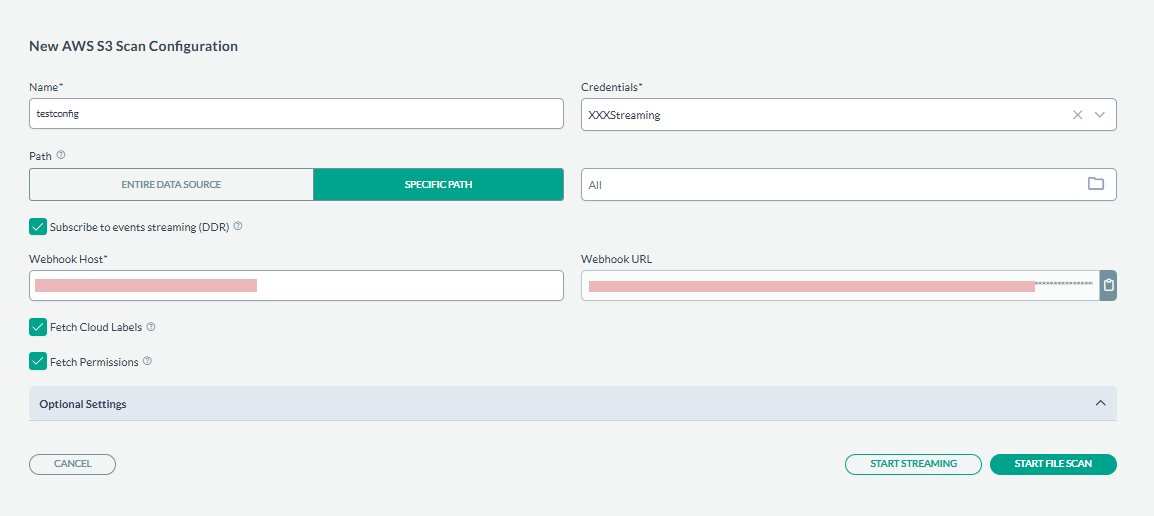Disable the Fetch Permissions checkbox
Viewport: 1154px width, 516px height.
38,362
